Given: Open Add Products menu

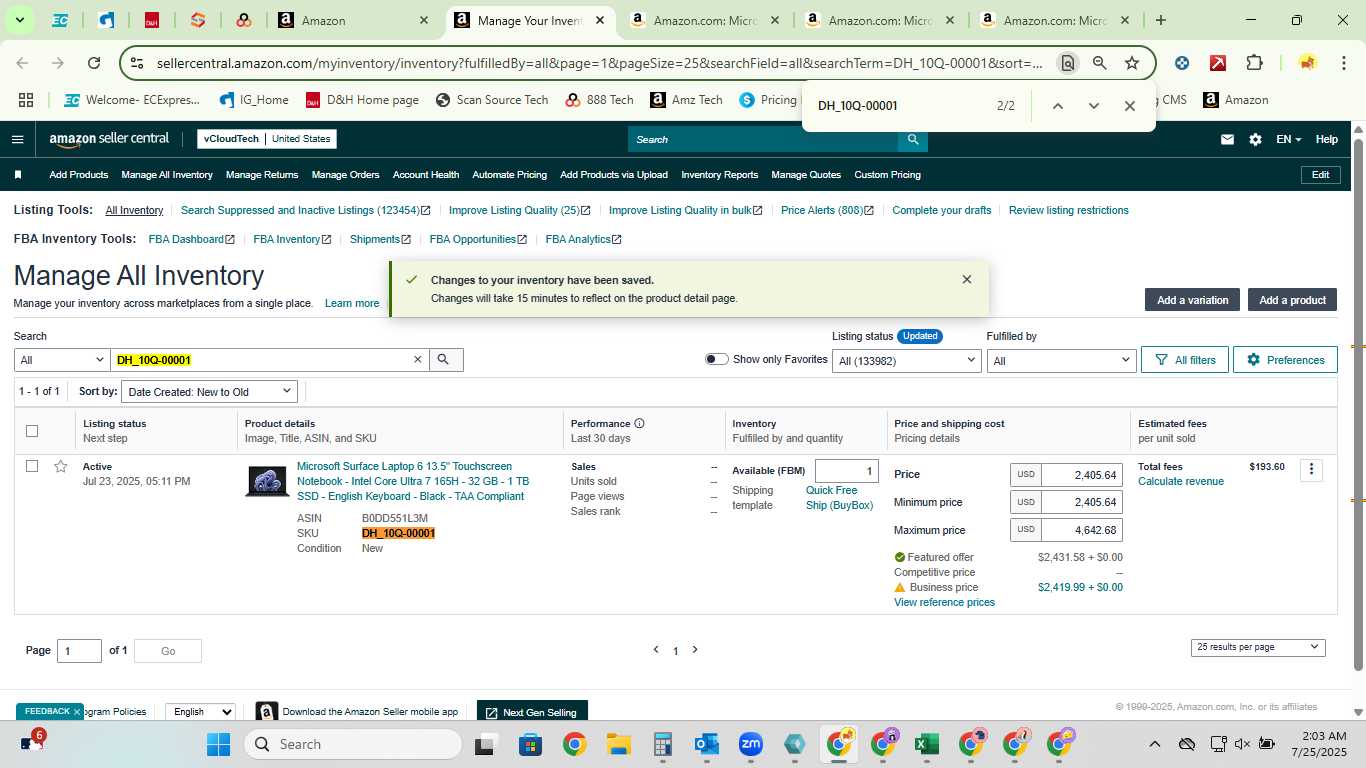Looking at the screenshot, I should [x=79, y=175].
